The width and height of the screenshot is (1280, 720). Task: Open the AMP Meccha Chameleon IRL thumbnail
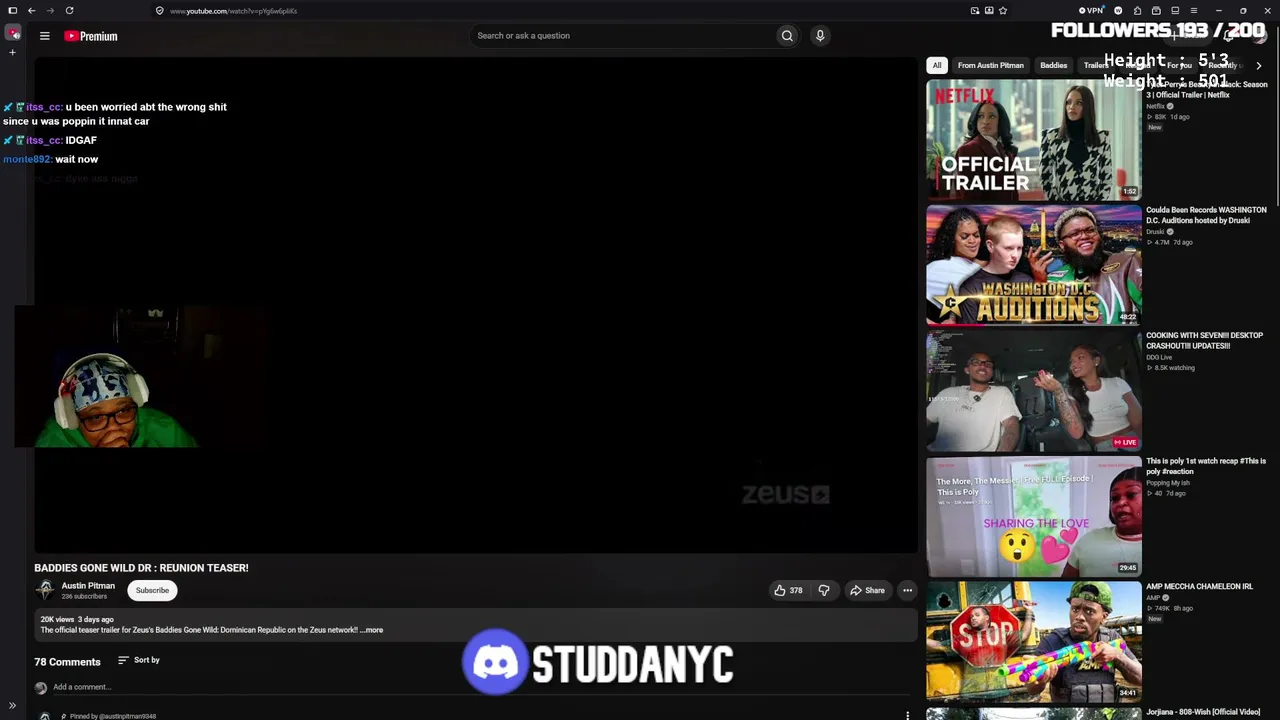pyautogui.click(x=1034, y=642)
